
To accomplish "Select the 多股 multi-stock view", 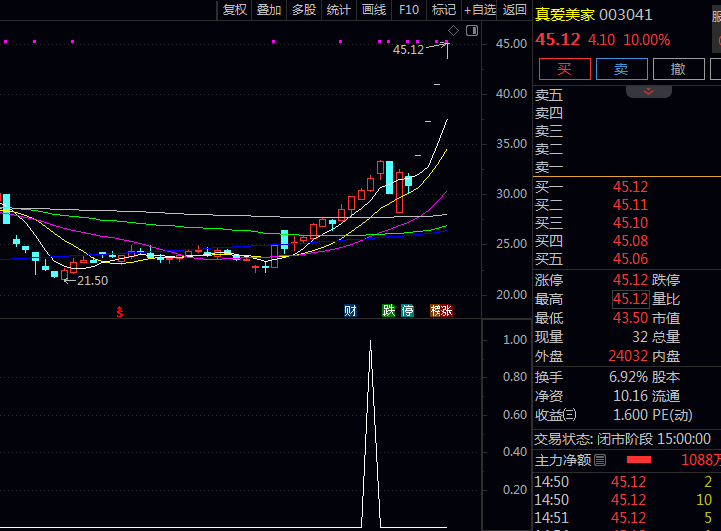I will pyautogui.click(x=303, y=10).
